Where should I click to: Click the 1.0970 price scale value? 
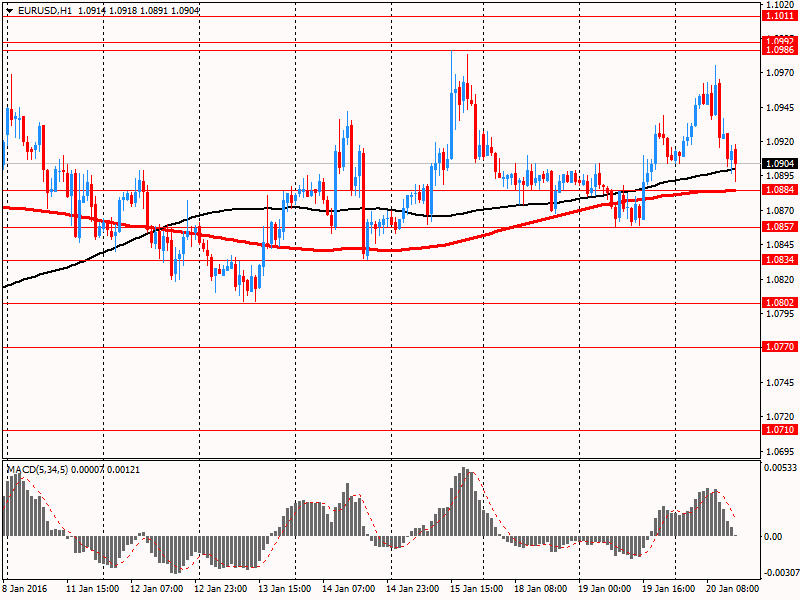[779, 73]
